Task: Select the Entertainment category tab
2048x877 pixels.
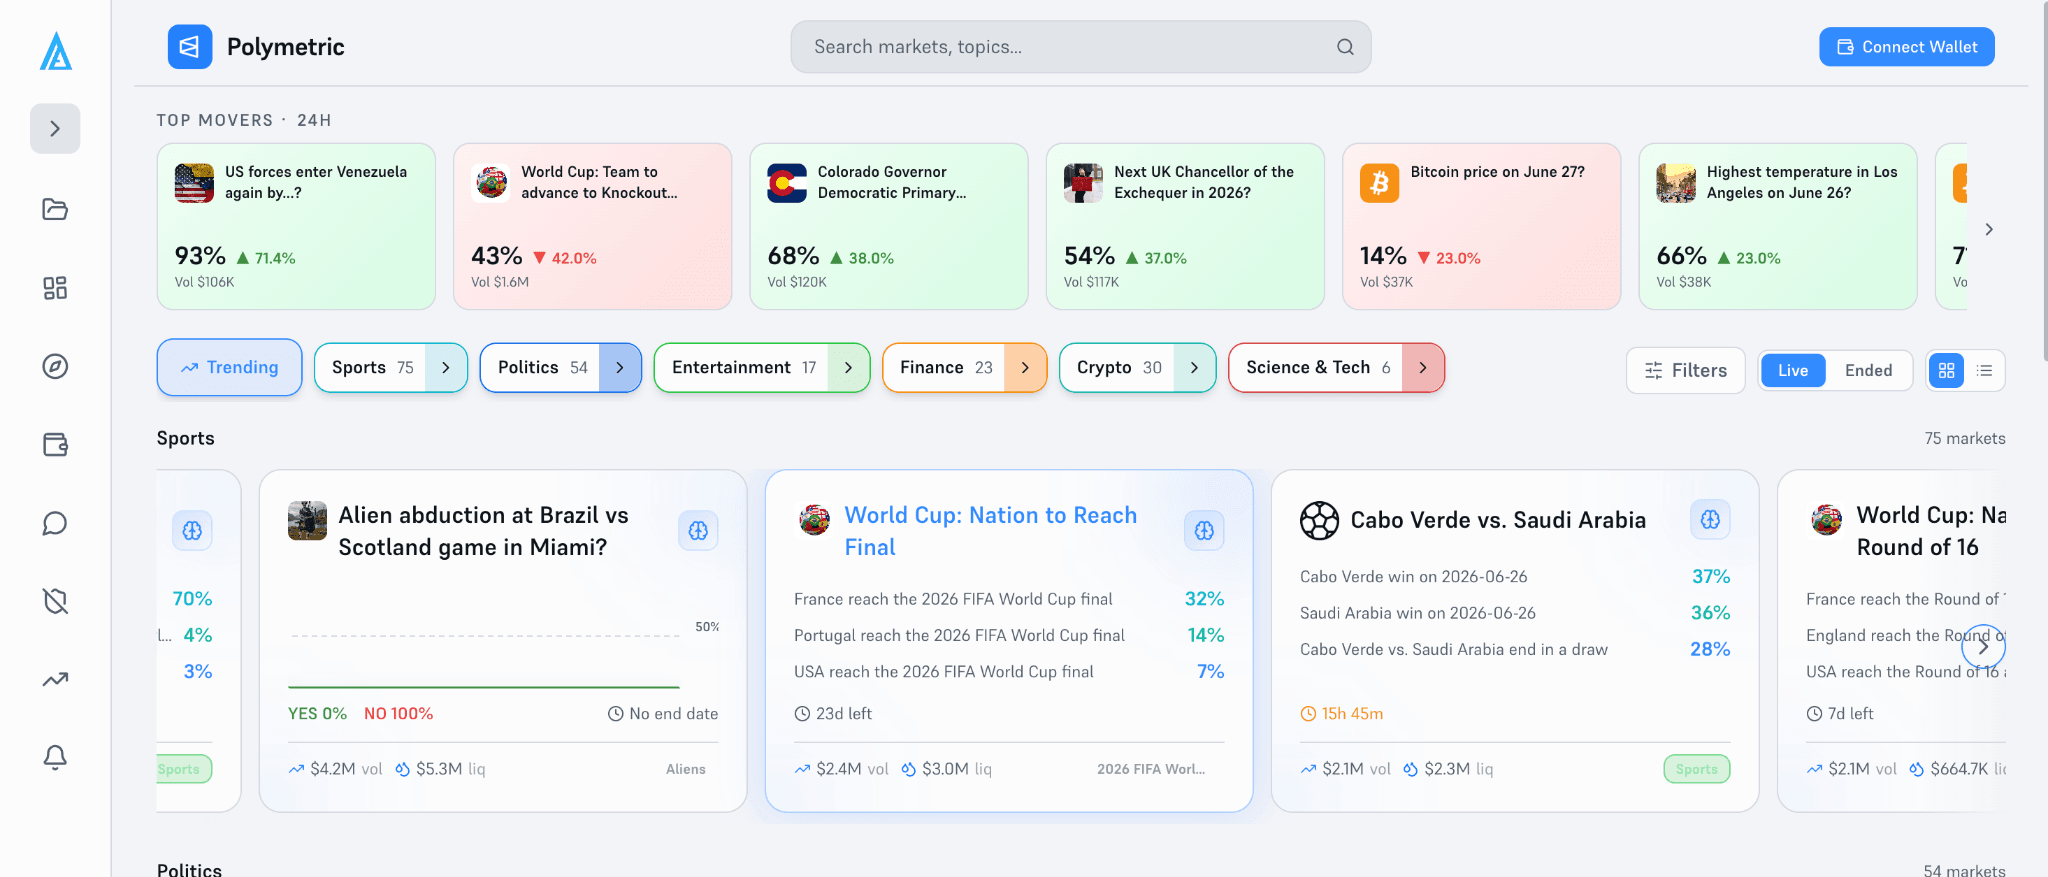Action: click(742, 367)
